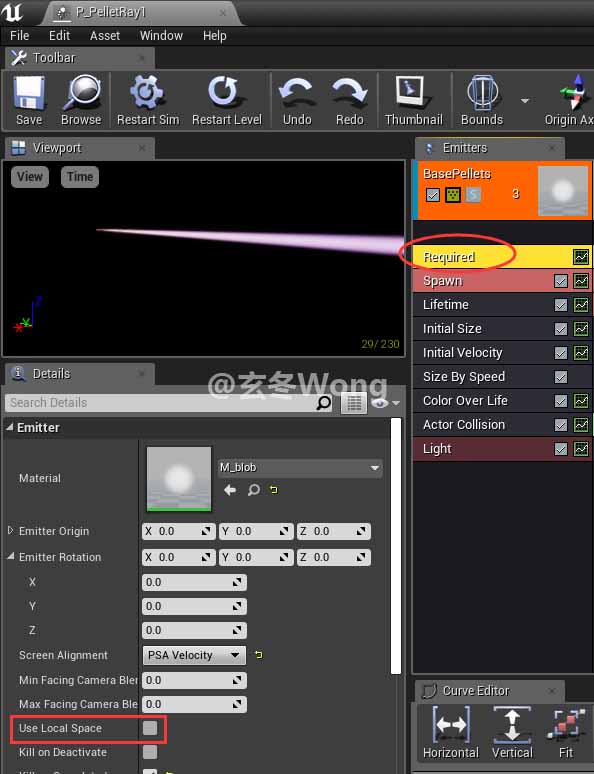Click the Time button in viewport

(80, 177)
